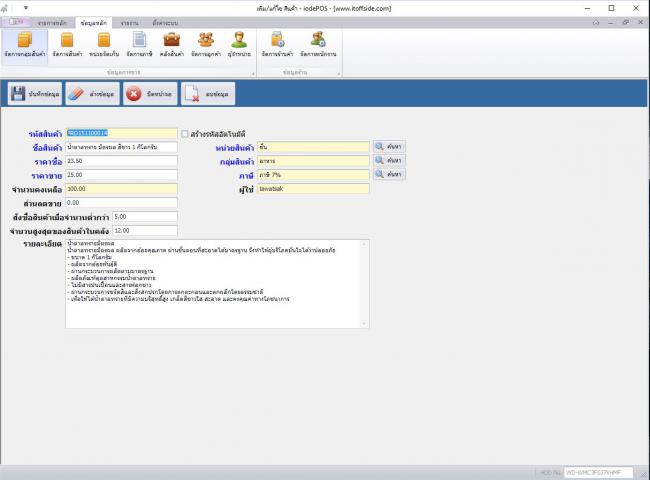650x480 pixels.
Task: Click the reorder threshold field showing 5.00
Action: pos(145,216)
